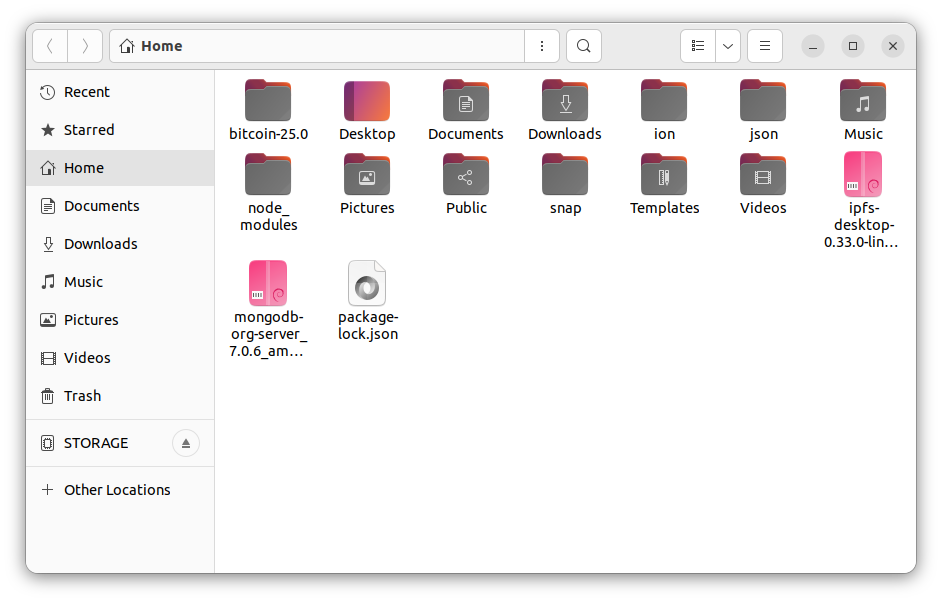The height and width of the screenshot is (602, 942).
Task: Open Other Locations
Action: pyautogui.click(x=120, y=490)
